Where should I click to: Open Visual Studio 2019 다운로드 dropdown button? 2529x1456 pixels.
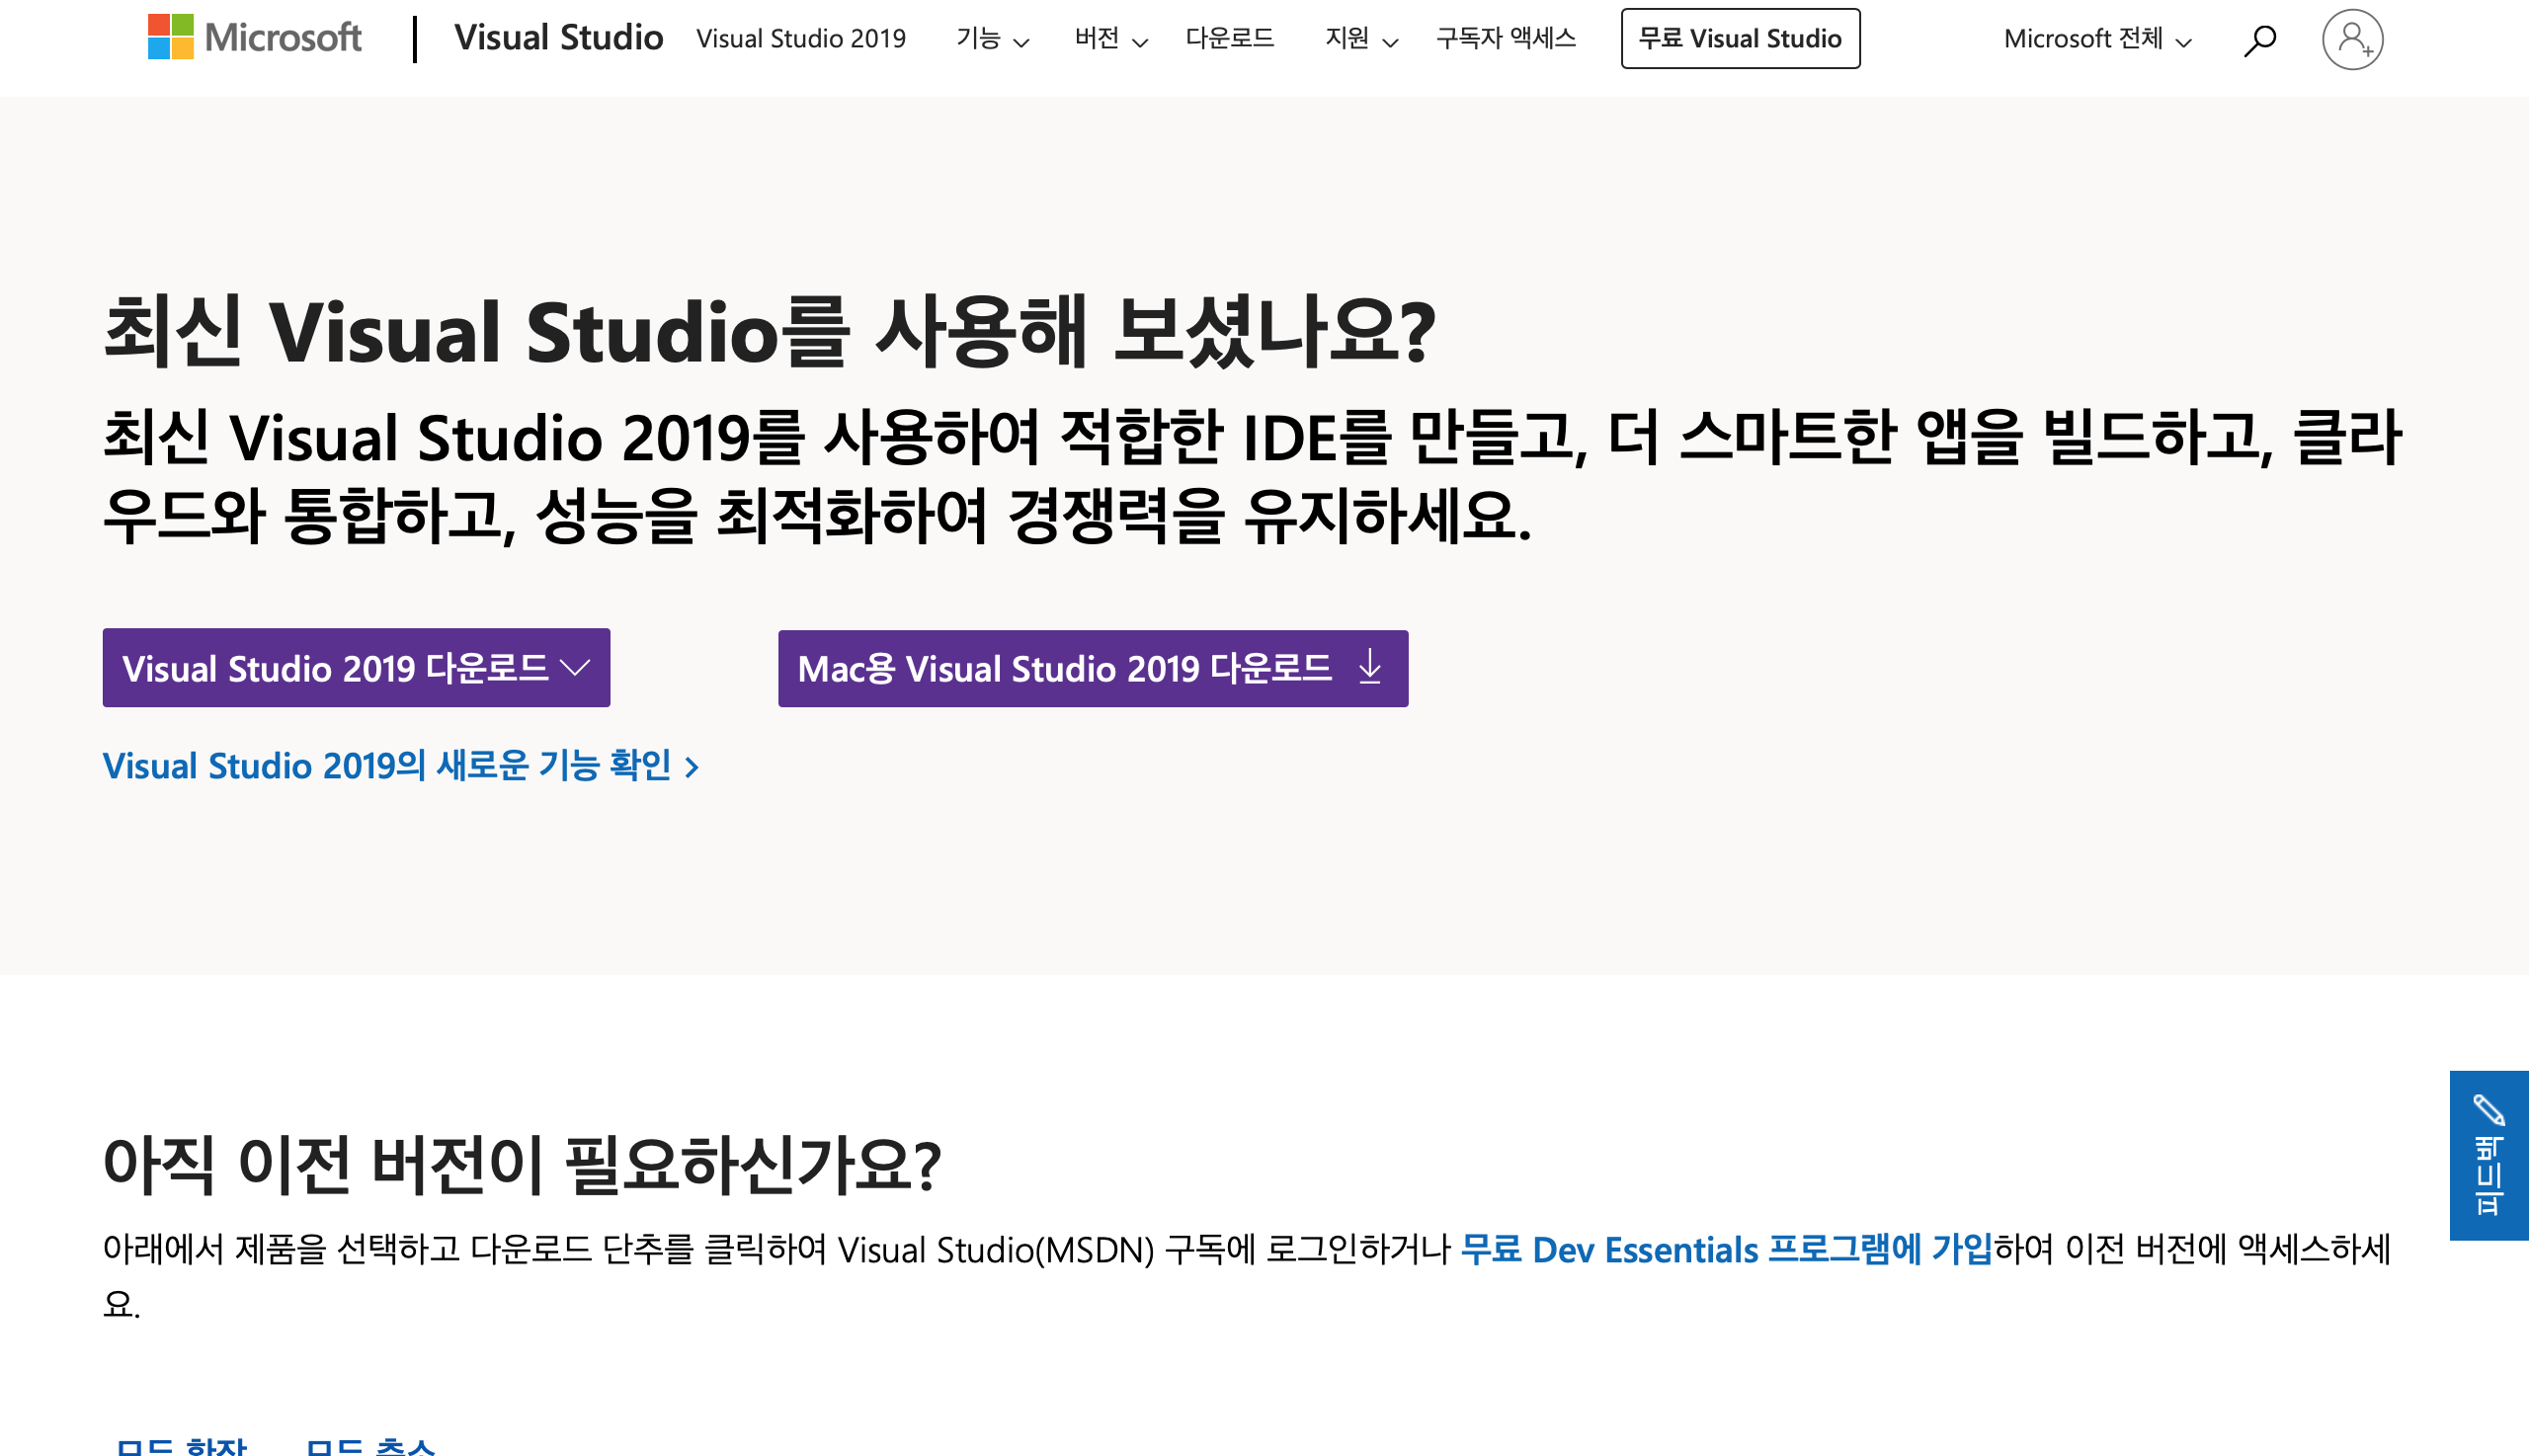pyautogui.click(x=356, y=668)
